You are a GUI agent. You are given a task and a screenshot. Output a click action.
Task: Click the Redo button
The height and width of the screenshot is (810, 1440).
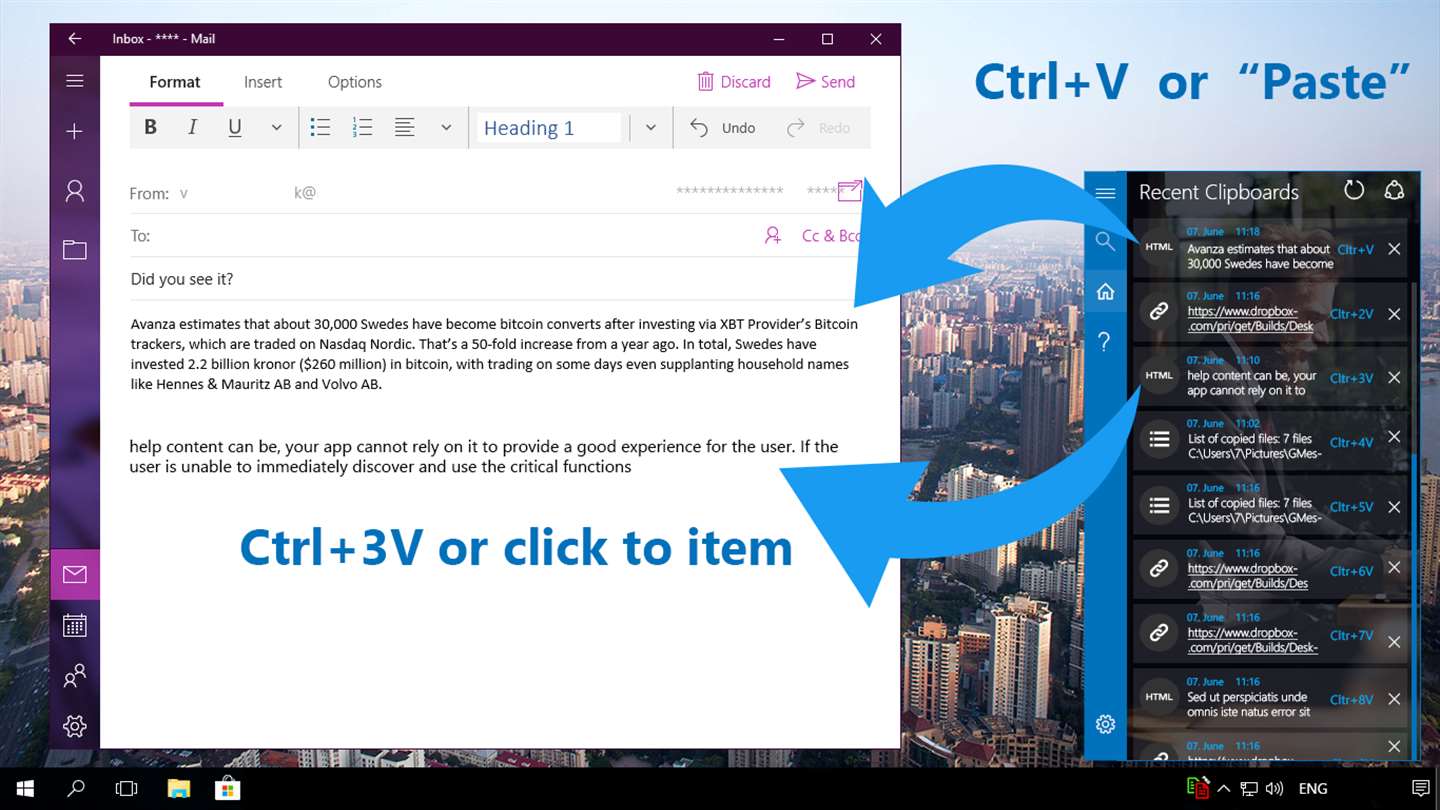pos(818,128)
